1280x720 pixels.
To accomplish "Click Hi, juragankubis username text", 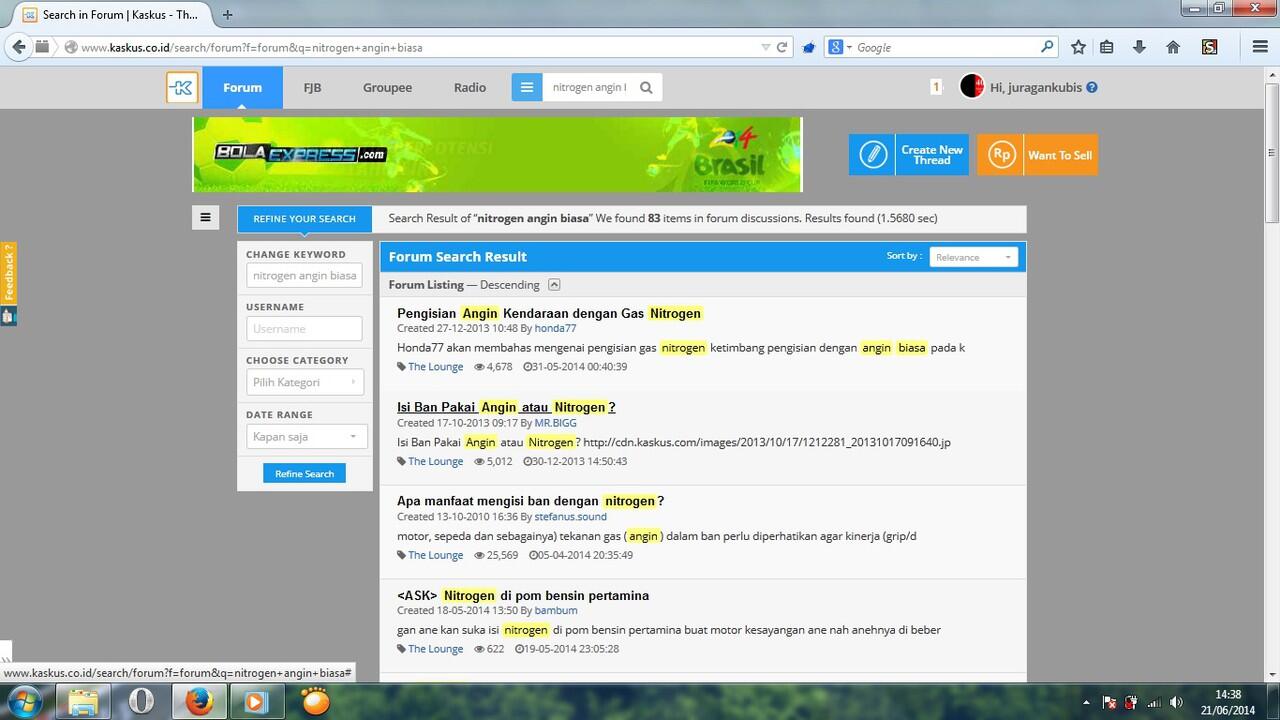I will click(1036, 87).
